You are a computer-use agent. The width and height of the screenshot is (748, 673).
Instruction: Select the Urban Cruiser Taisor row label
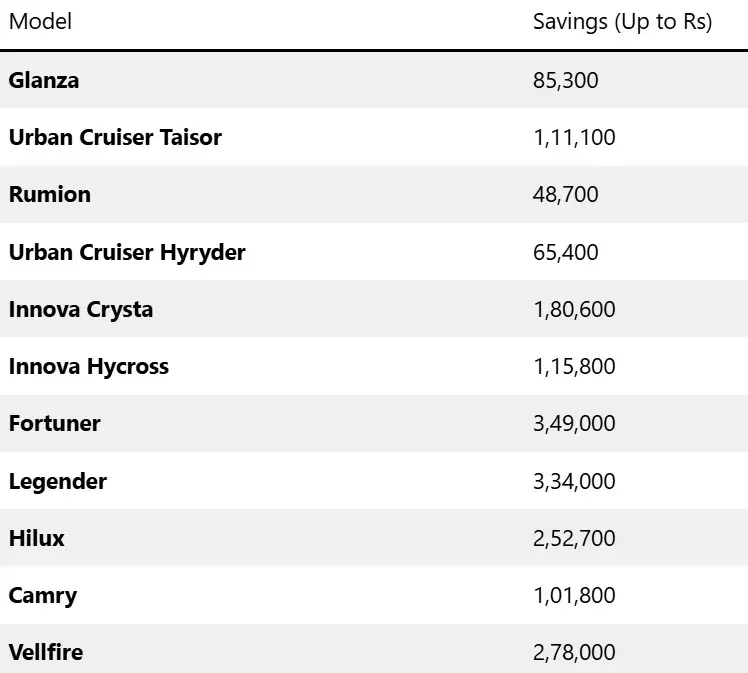[x=115, y=137]
